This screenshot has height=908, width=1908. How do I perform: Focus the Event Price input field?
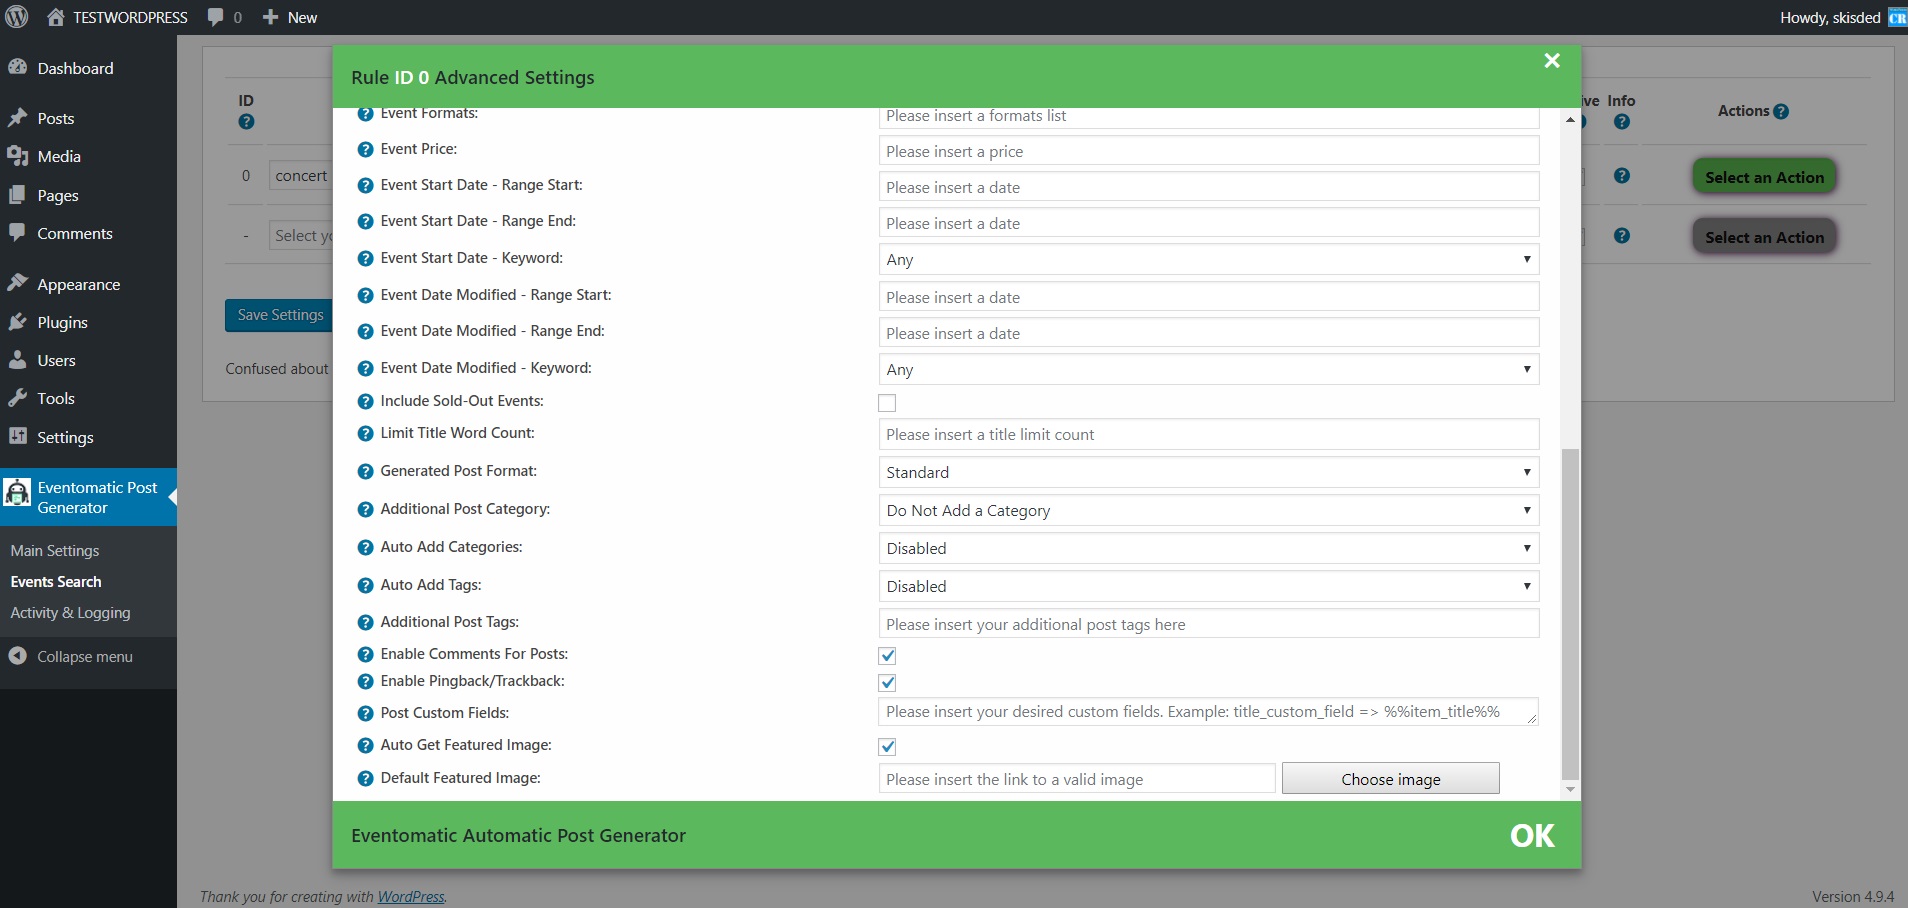tap(1208, 151)
